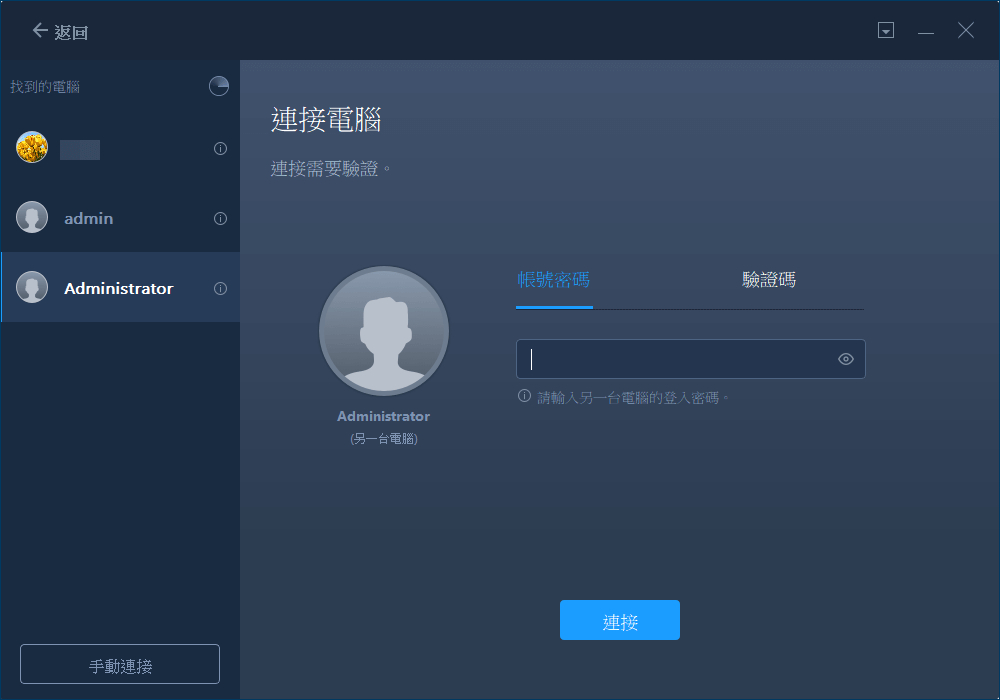The height and width of the screenshot is (700, 1000).
Task: Click the info icon beside Administrator
Action: (x=220, y=288)
